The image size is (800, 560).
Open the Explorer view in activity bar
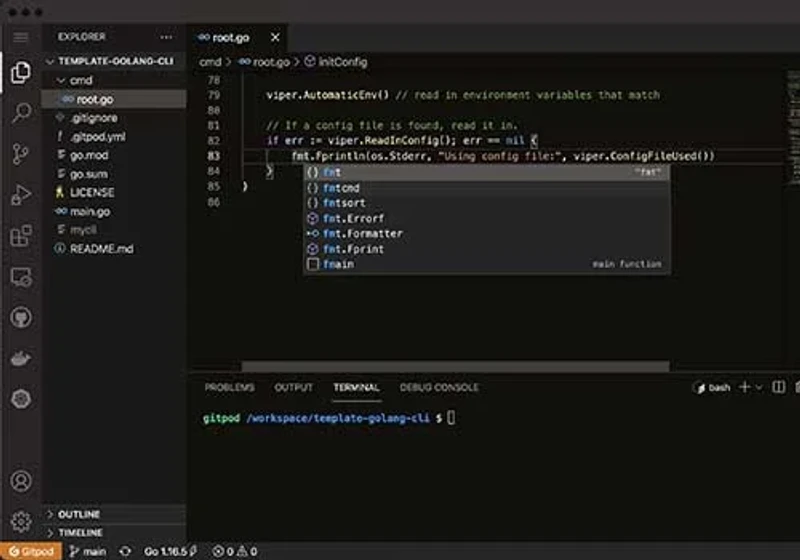pos(21,72)
